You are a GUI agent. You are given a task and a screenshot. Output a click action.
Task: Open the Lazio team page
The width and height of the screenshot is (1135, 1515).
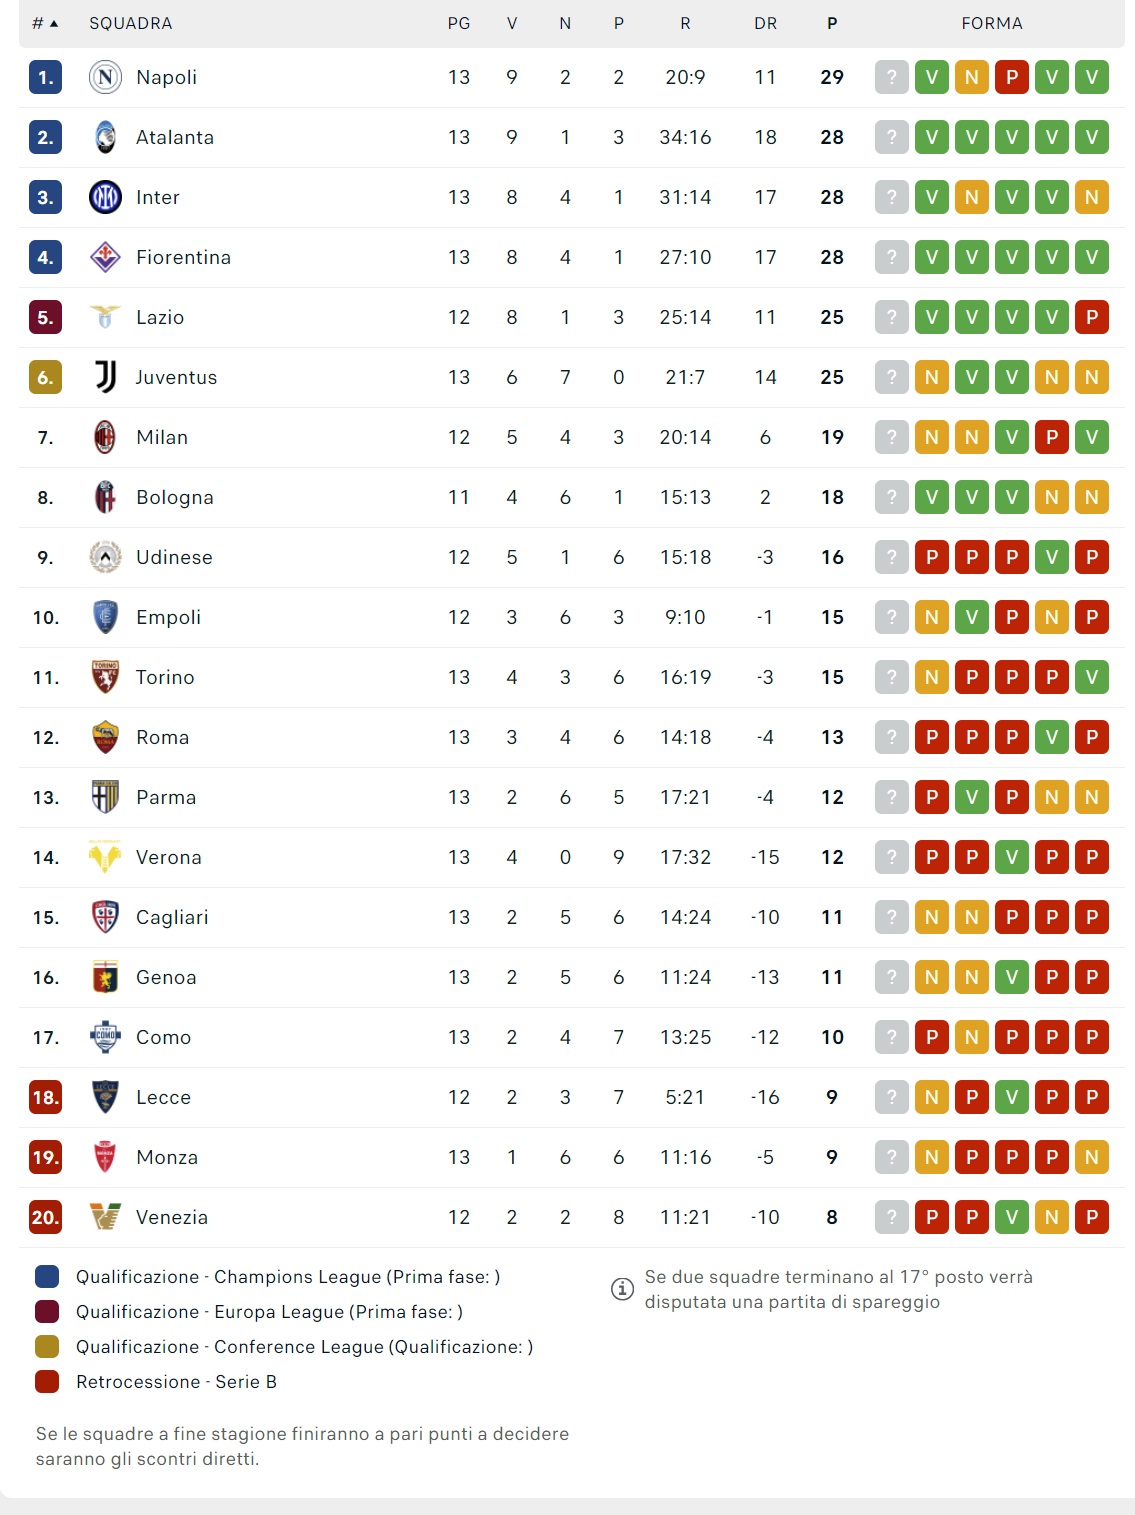pyautogui.click(x=160, y=317)
